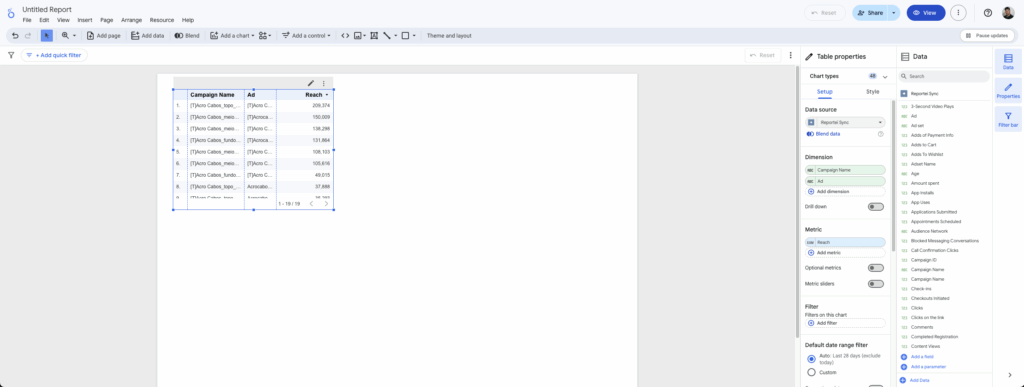This screenshot has width=1024, height=387.
Task: Switch to the Style tab
Action: coord(872,92)
